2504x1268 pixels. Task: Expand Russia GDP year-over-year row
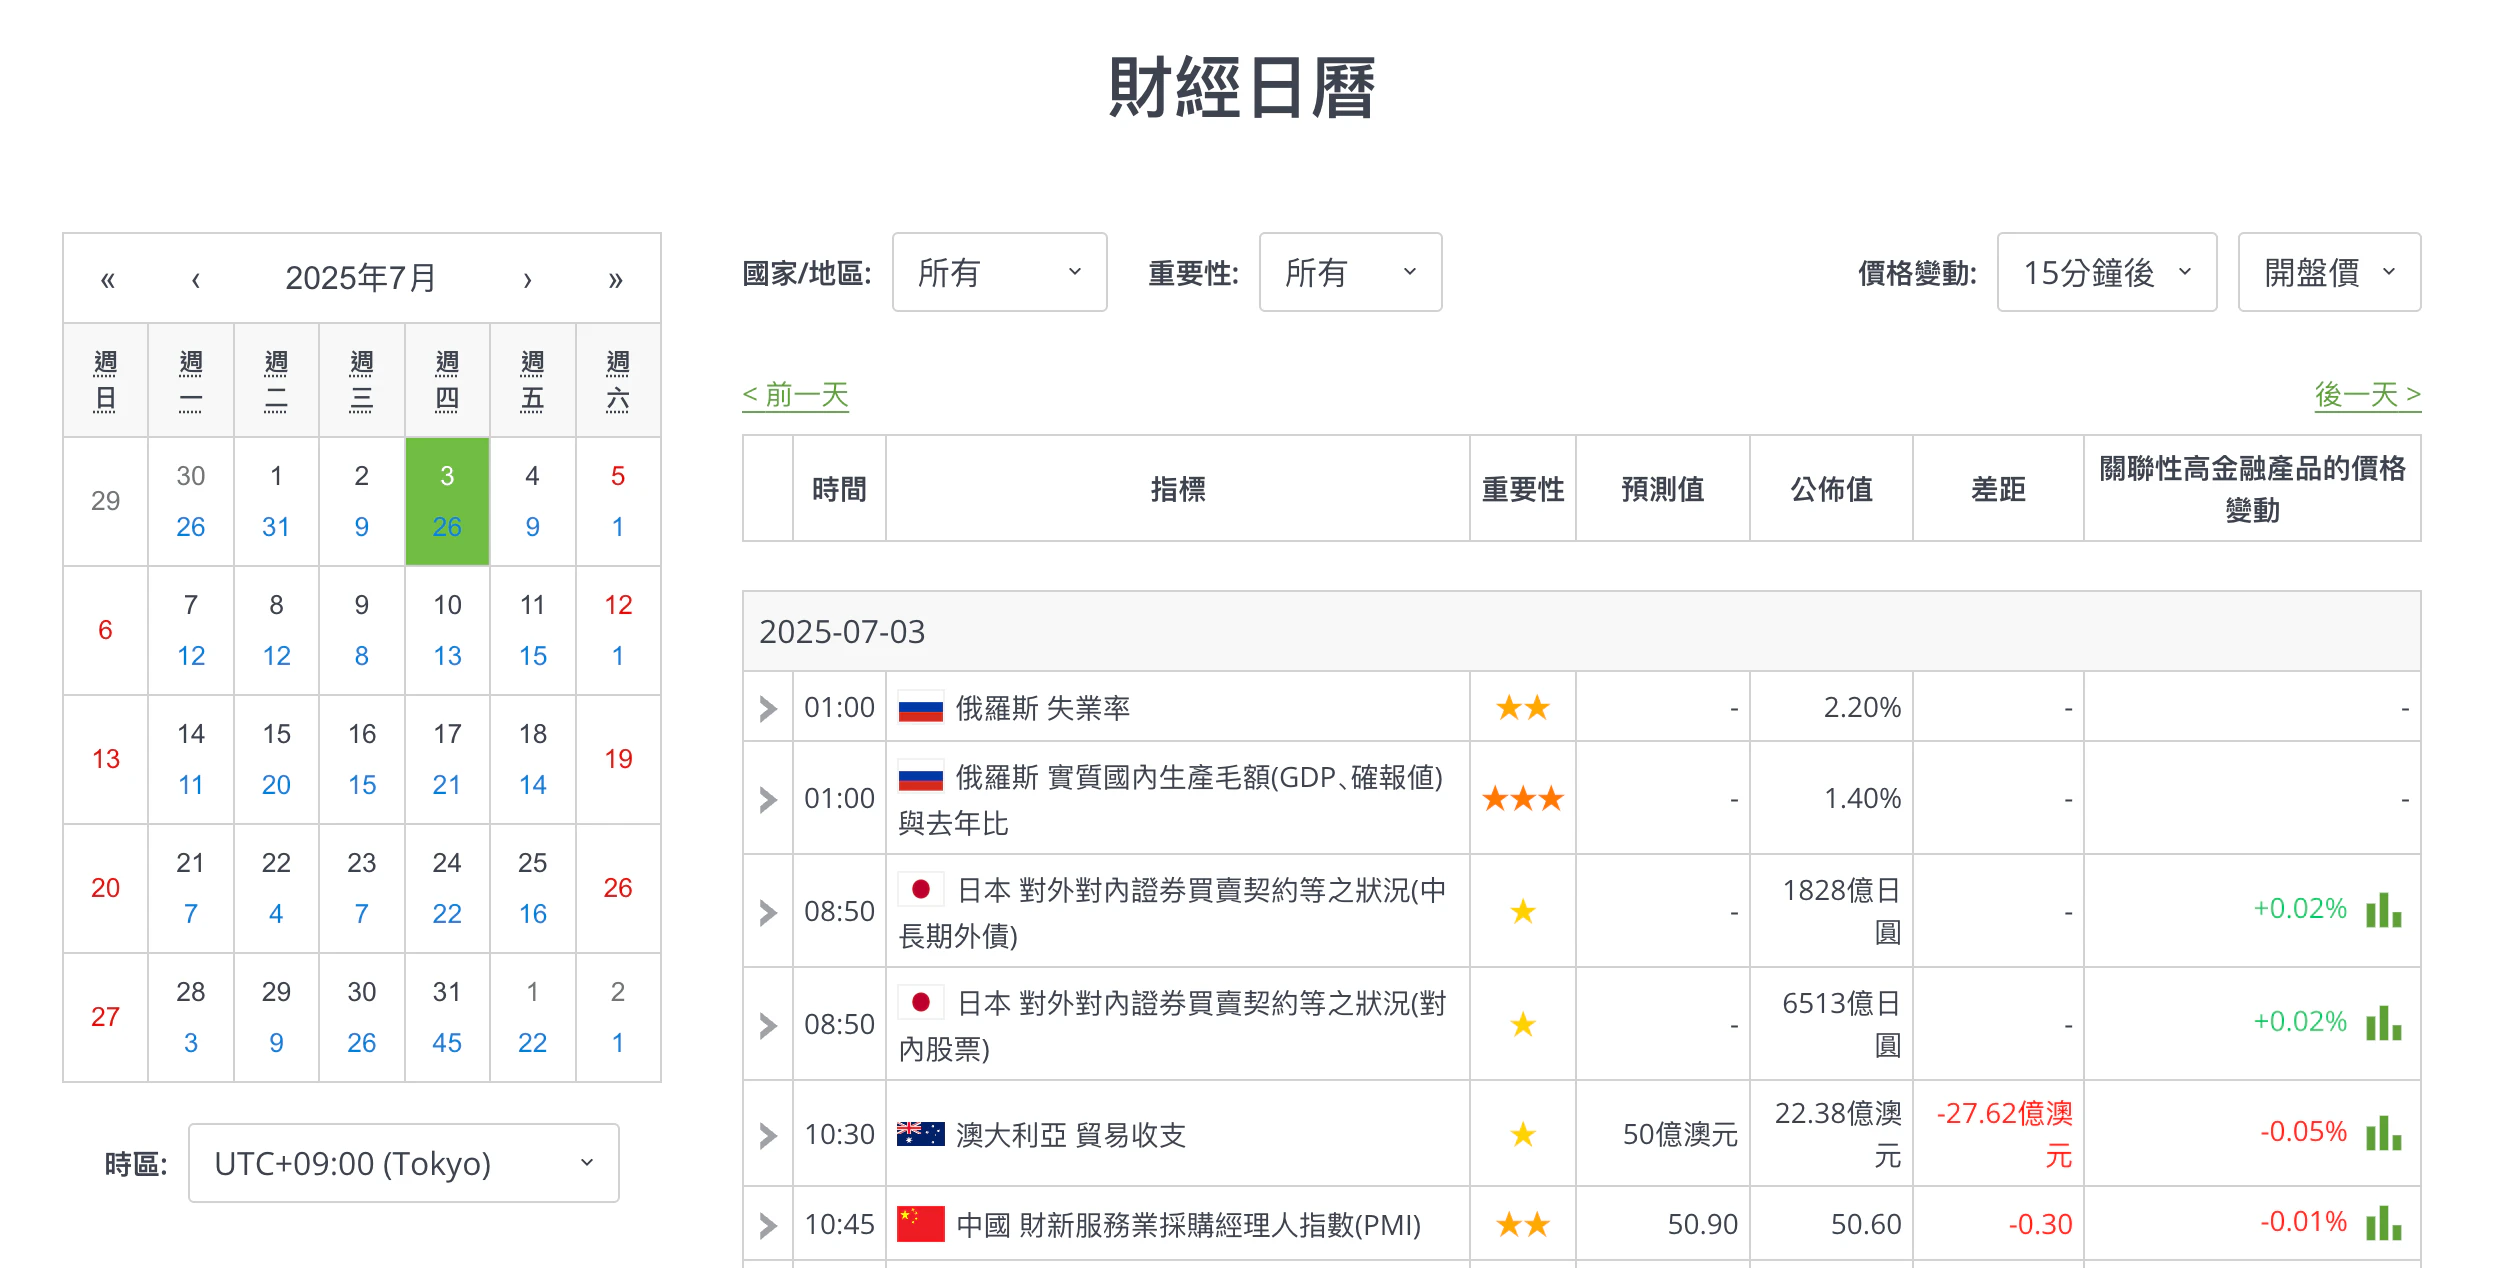(768, 799)
